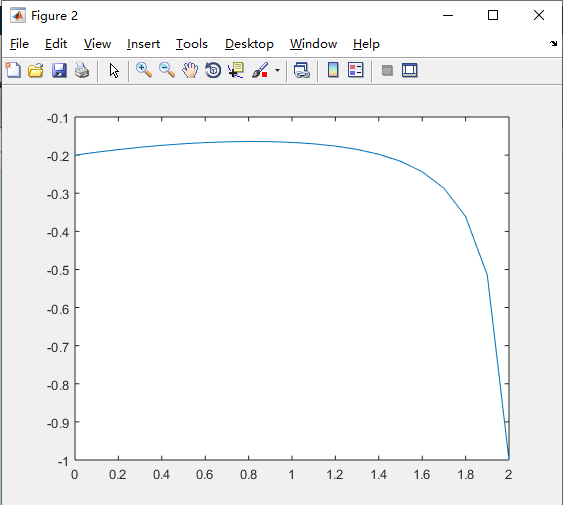Open a file with the folder icon
This screenshot has height=505, width=563.
coord(36,70)
